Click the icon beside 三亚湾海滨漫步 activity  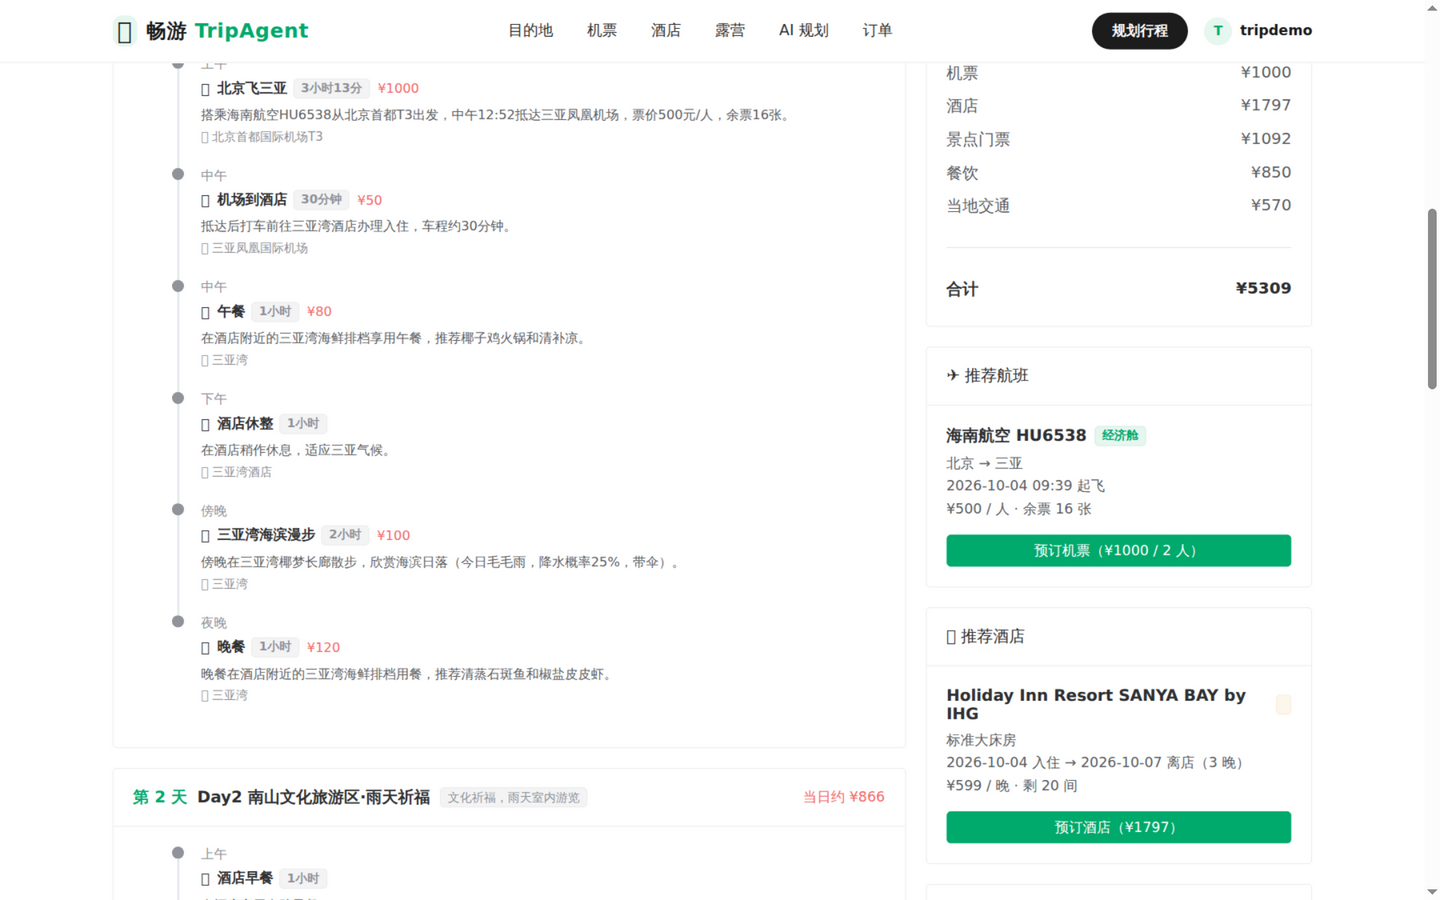(x=206, y=536)
